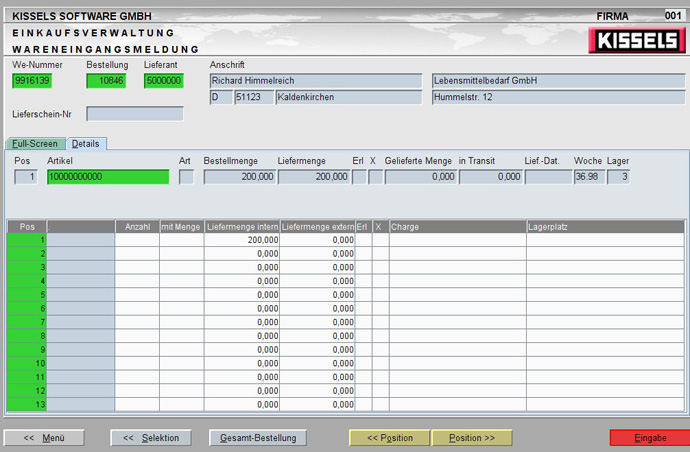Viewport: 690px width, 452px height.
Task: Click the country code field D
Action: pos(221,97)
